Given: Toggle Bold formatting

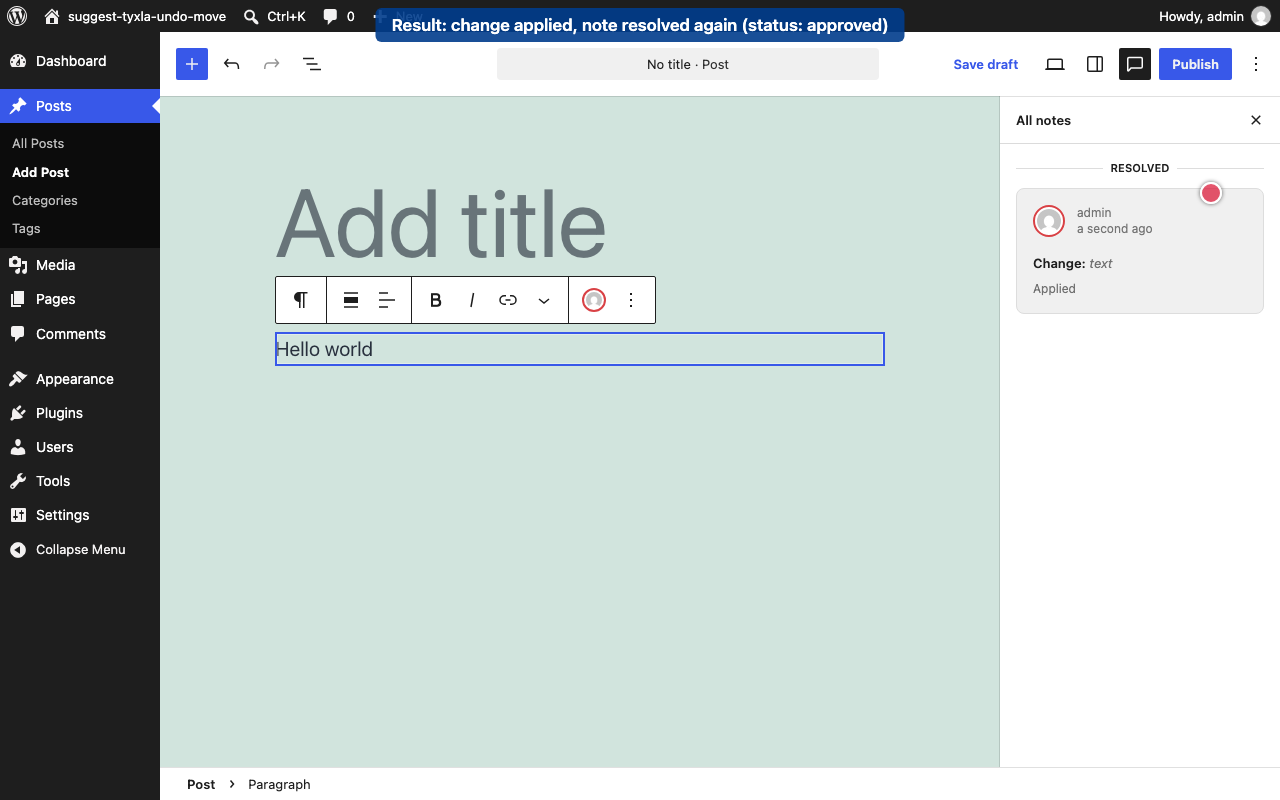Looking at the screenshot, I should pos(436,300).
